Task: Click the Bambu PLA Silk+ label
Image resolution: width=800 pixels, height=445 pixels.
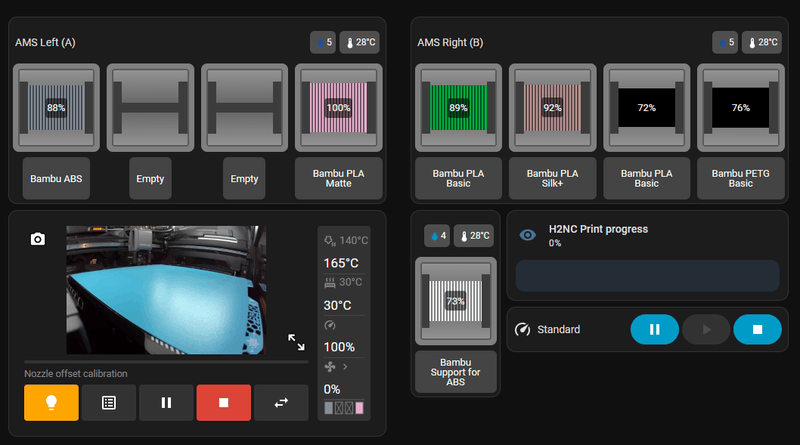Action: click(x=553, y=179)
